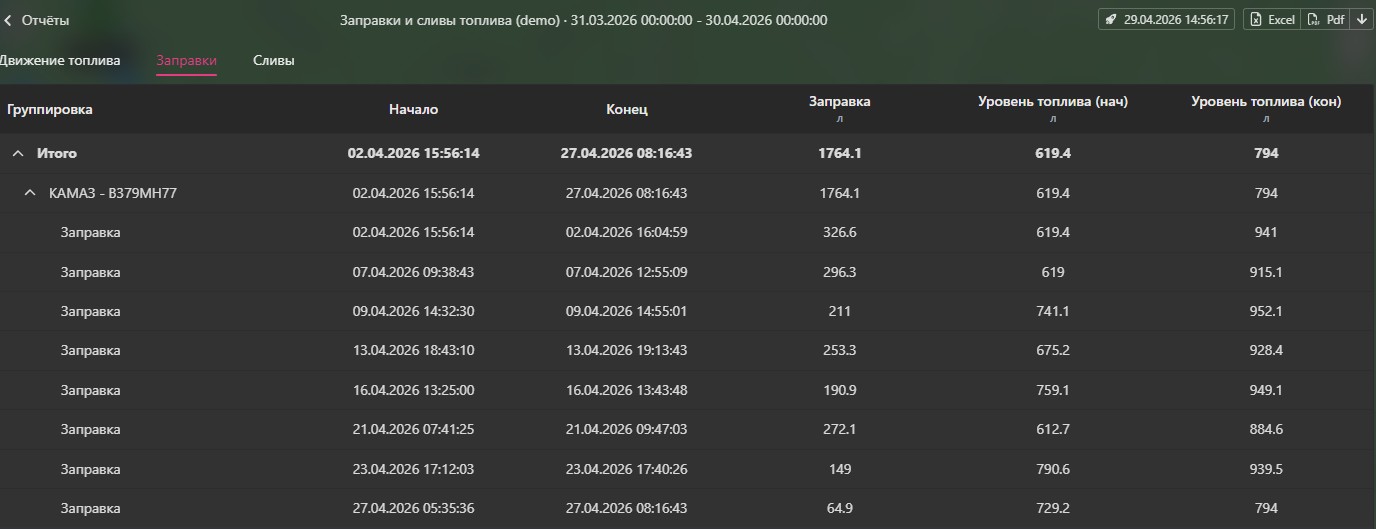Image resolution: width=1376 pixels, height=529 pixels.
Task: Select the refueling row starting 02.04.2026 15:56:14
Action: [x=411, y=232]
